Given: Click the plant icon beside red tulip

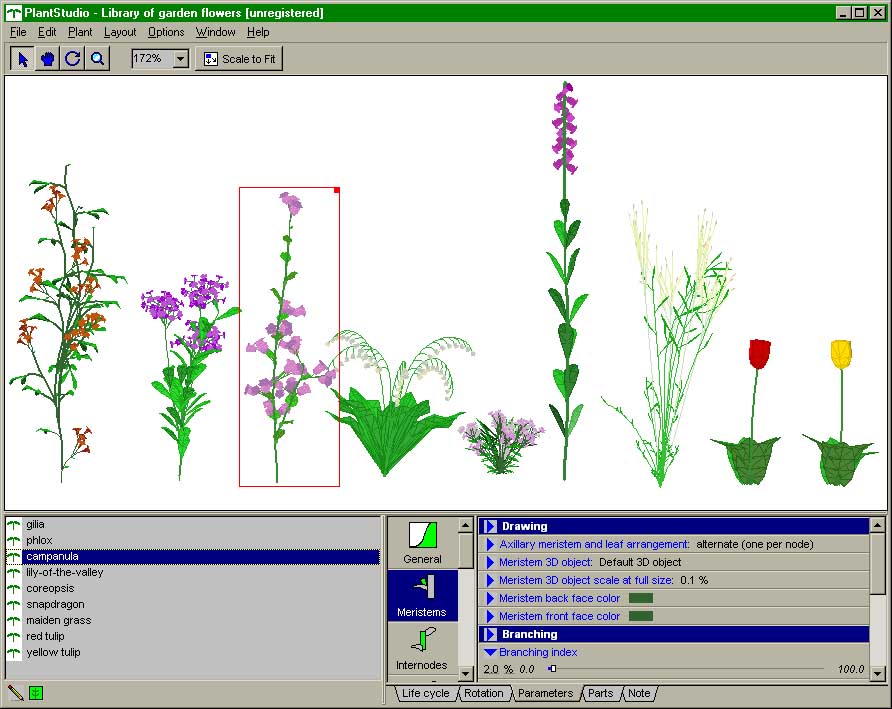Looking at the screenshot, I should (x=14, y=636).
